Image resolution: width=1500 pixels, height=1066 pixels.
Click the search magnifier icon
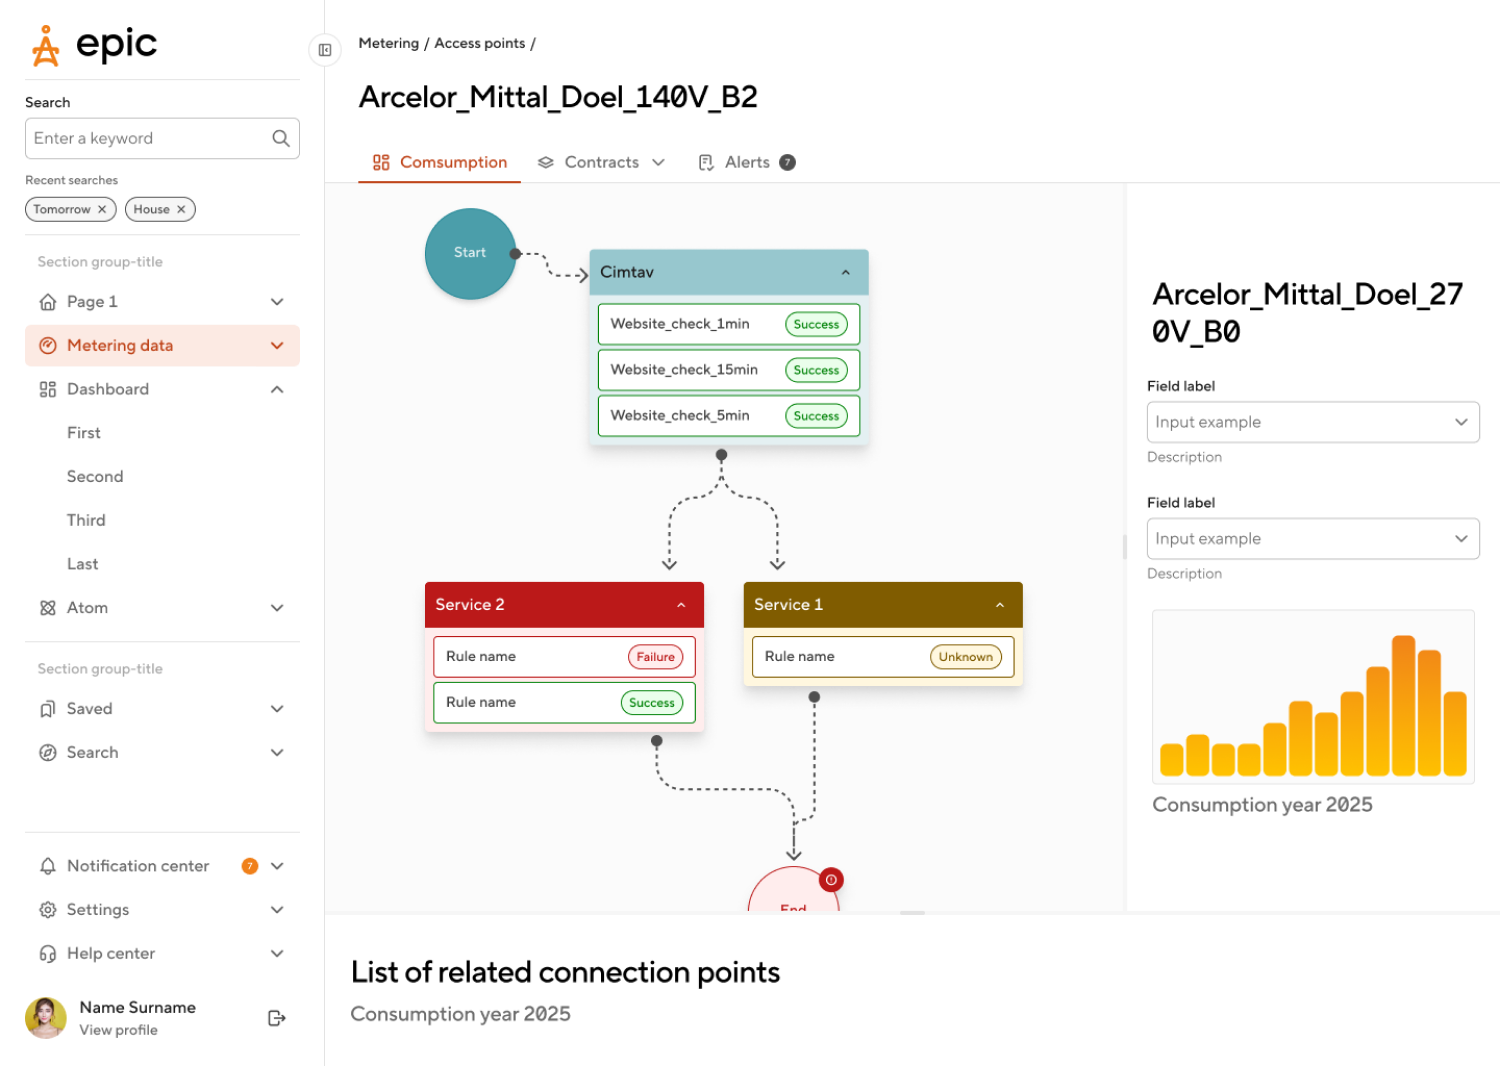[281, 138]
